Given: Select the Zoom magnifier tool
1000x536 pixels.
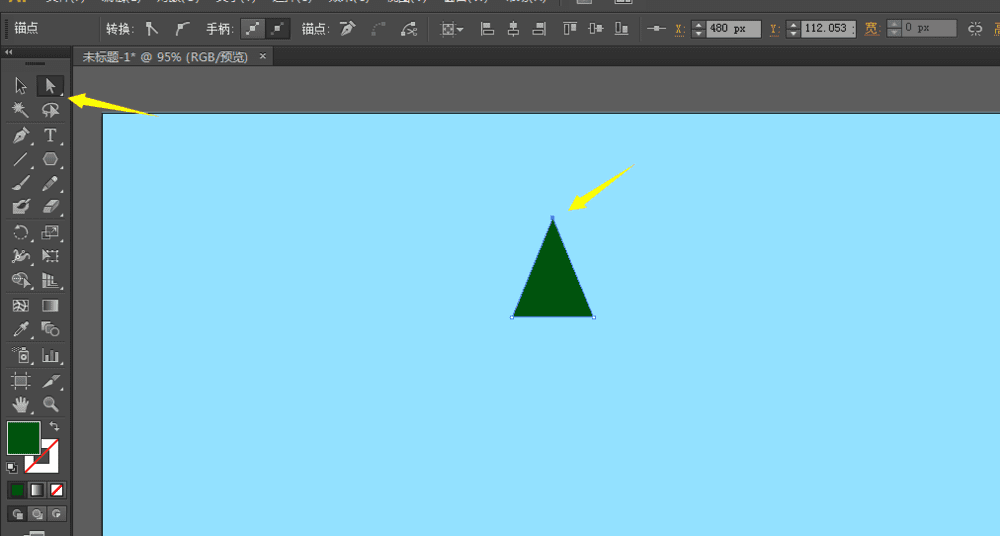Looking at the screenshot, I should (50, 405).
